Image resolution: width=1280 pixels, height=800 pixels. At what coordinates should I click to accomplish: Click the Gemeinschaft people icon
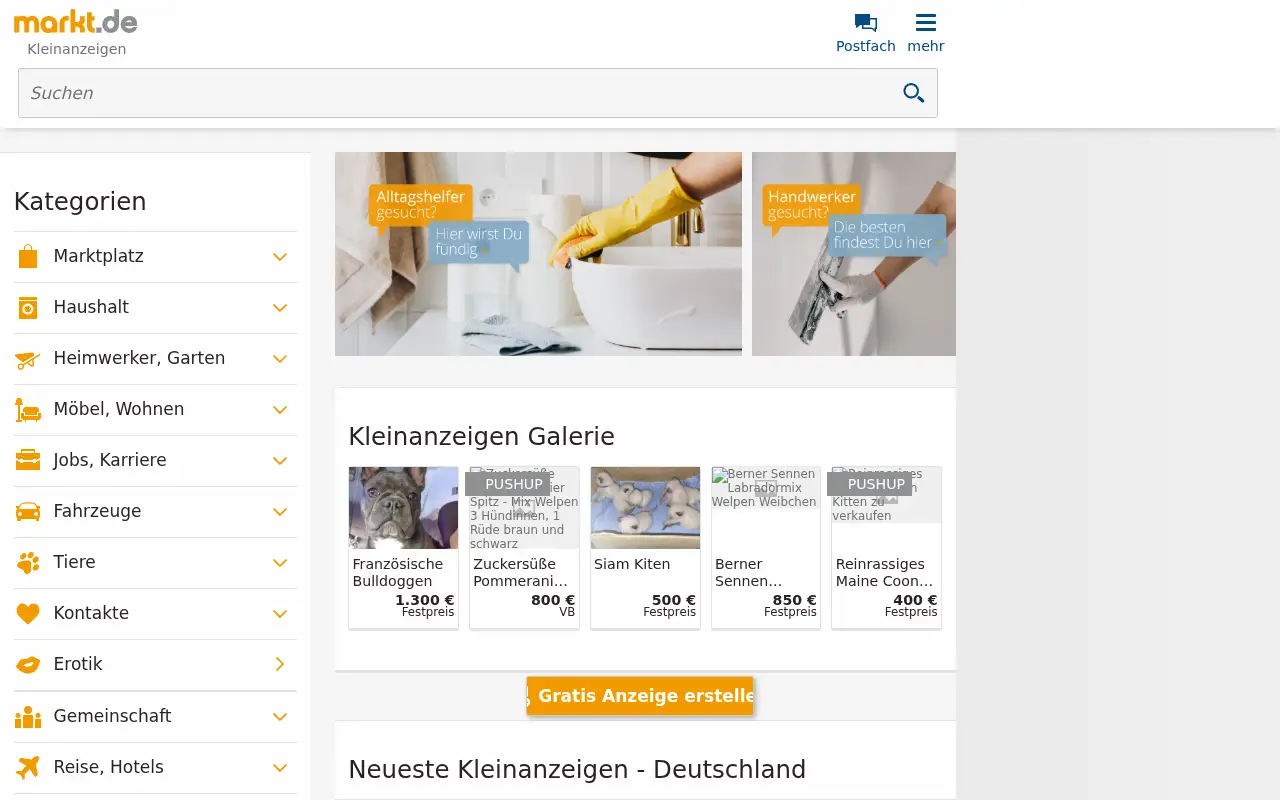(x=28, y=717)
